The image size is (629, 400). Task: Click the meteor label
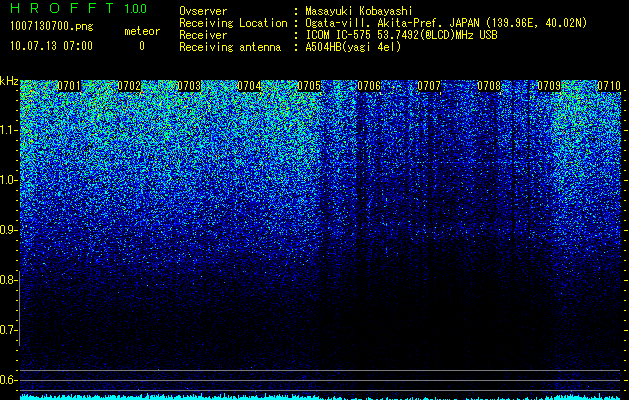pyautogui.click(x=142, y=31)
